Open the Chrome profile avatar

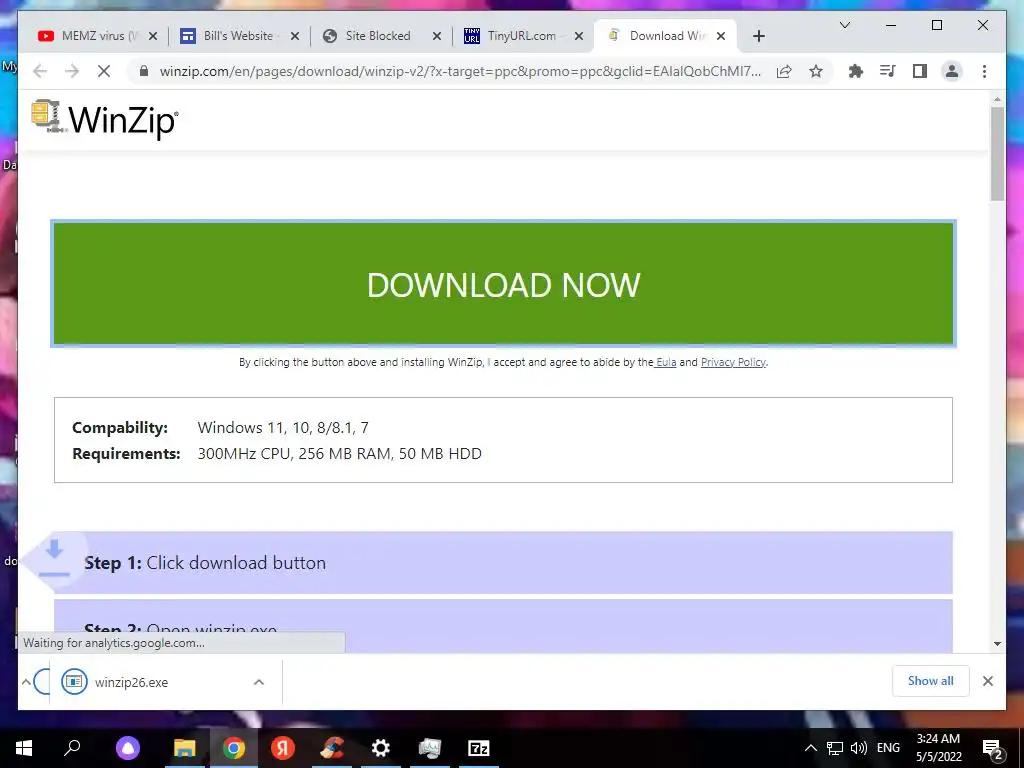click(952, 71)
